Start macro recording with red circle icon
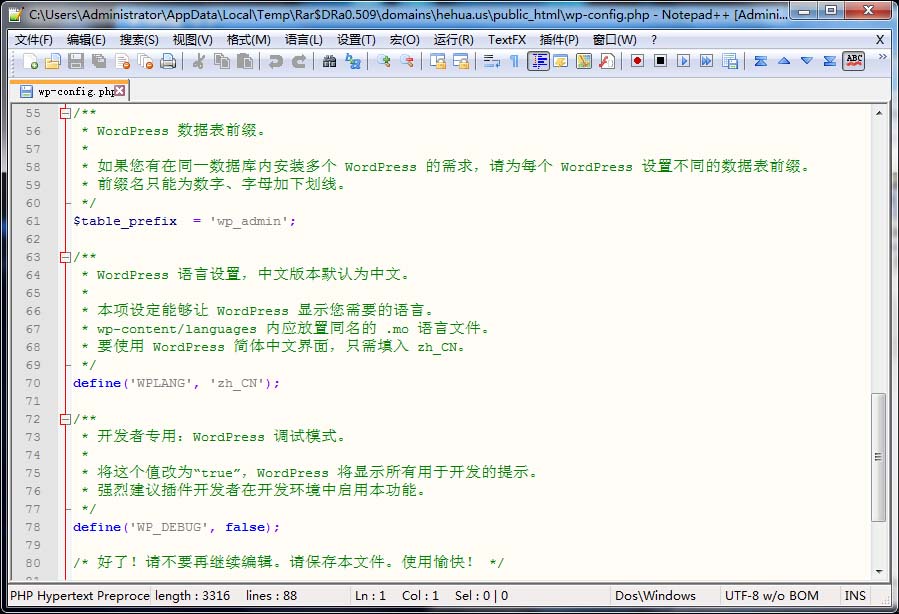The width and height of the screenshot is (899, 614). [637, 62]
